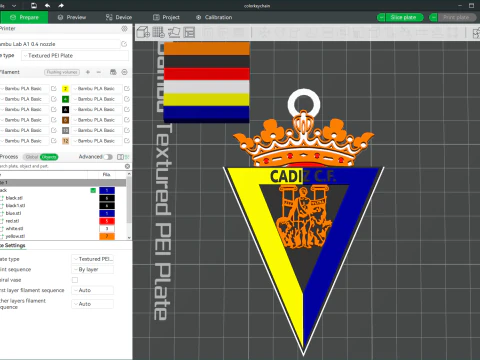
Task: Switch to the Prepare tab
Action: tap(24, 17)
